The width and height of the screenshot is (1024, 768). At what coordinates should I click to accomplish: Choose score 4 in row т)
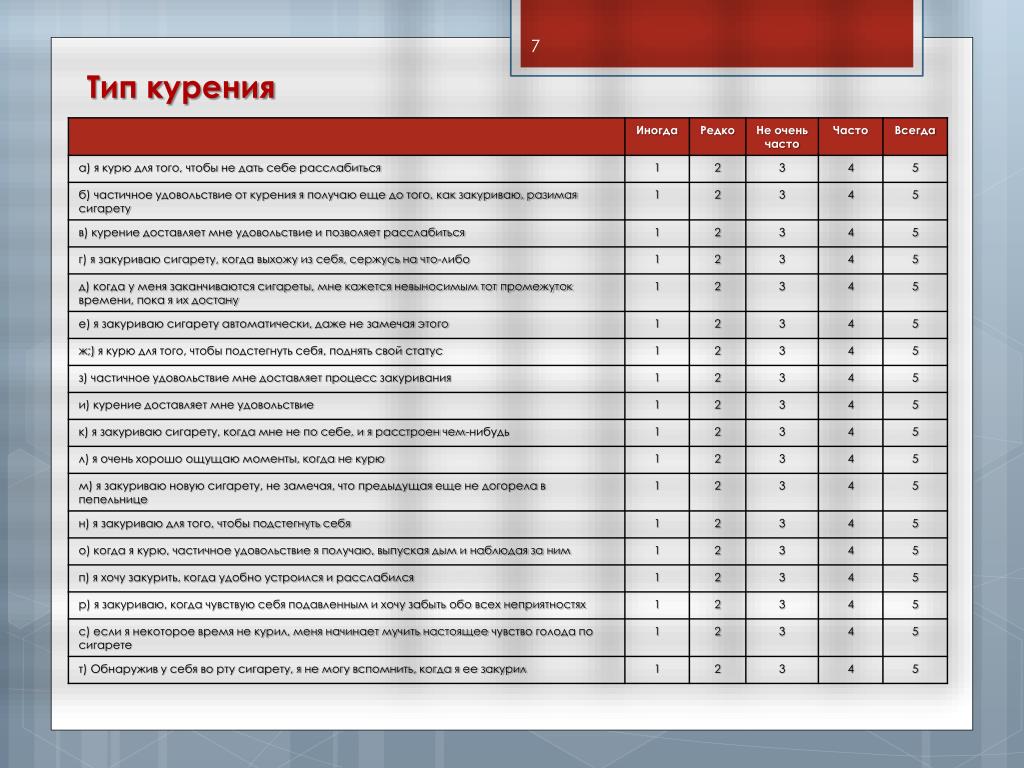(850, 669)
